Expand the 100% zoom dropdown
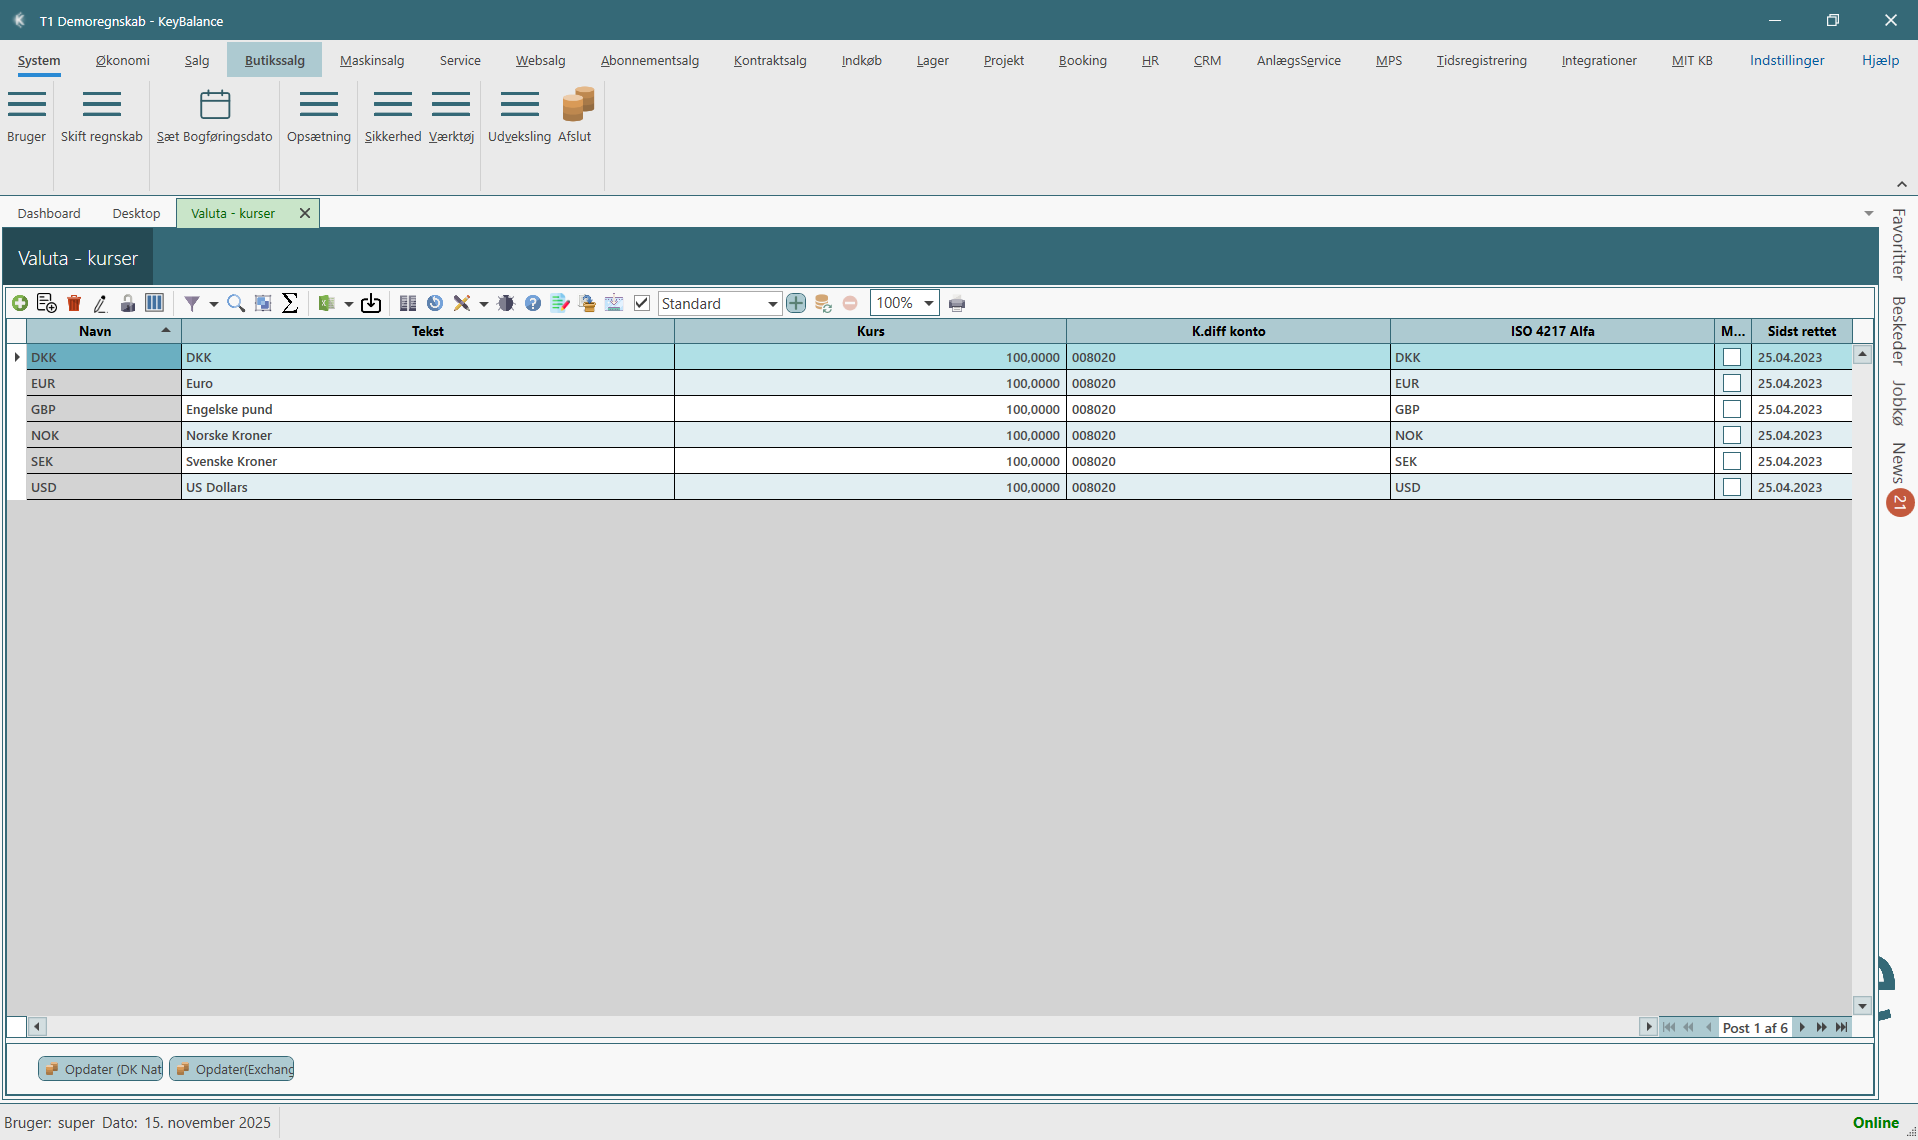Image resolution: width=1918 pixels, height=1140 pixels. pos(928,303)
